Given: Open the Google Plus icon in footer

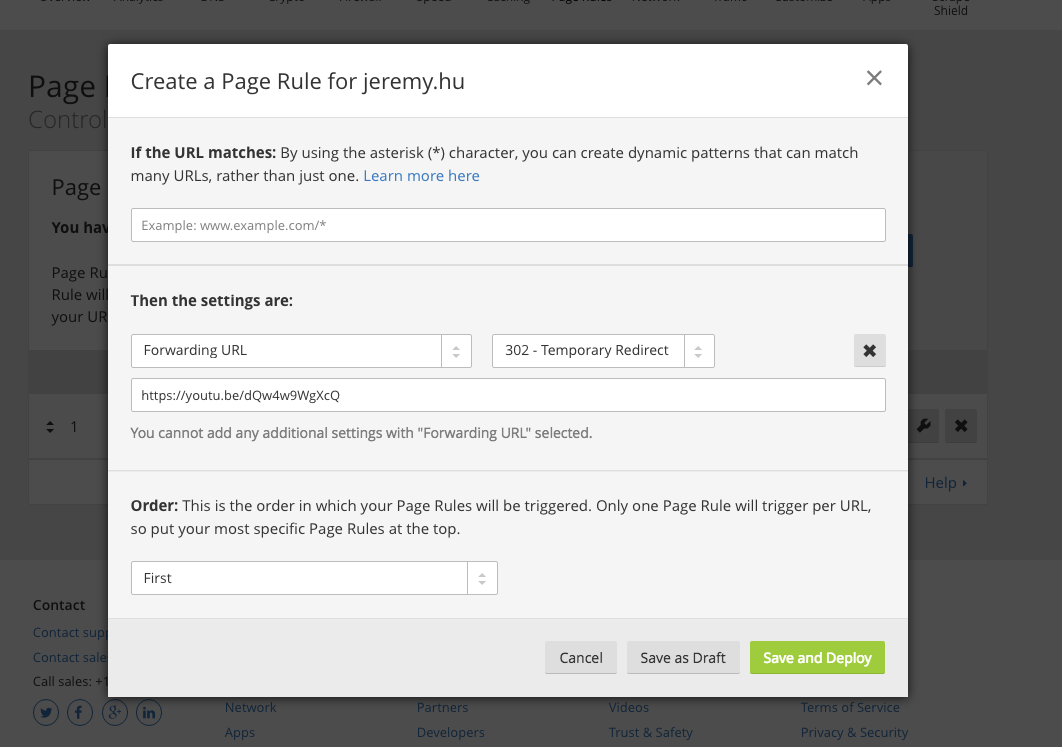Looking at the screenshot, I should pyautogui.click(x=115, y=712).
